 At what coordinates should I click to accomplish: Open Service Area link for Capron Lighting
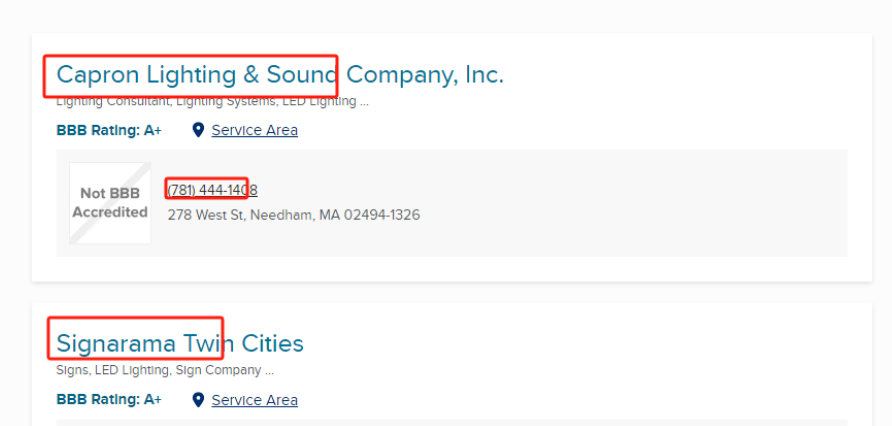(254, 130)
